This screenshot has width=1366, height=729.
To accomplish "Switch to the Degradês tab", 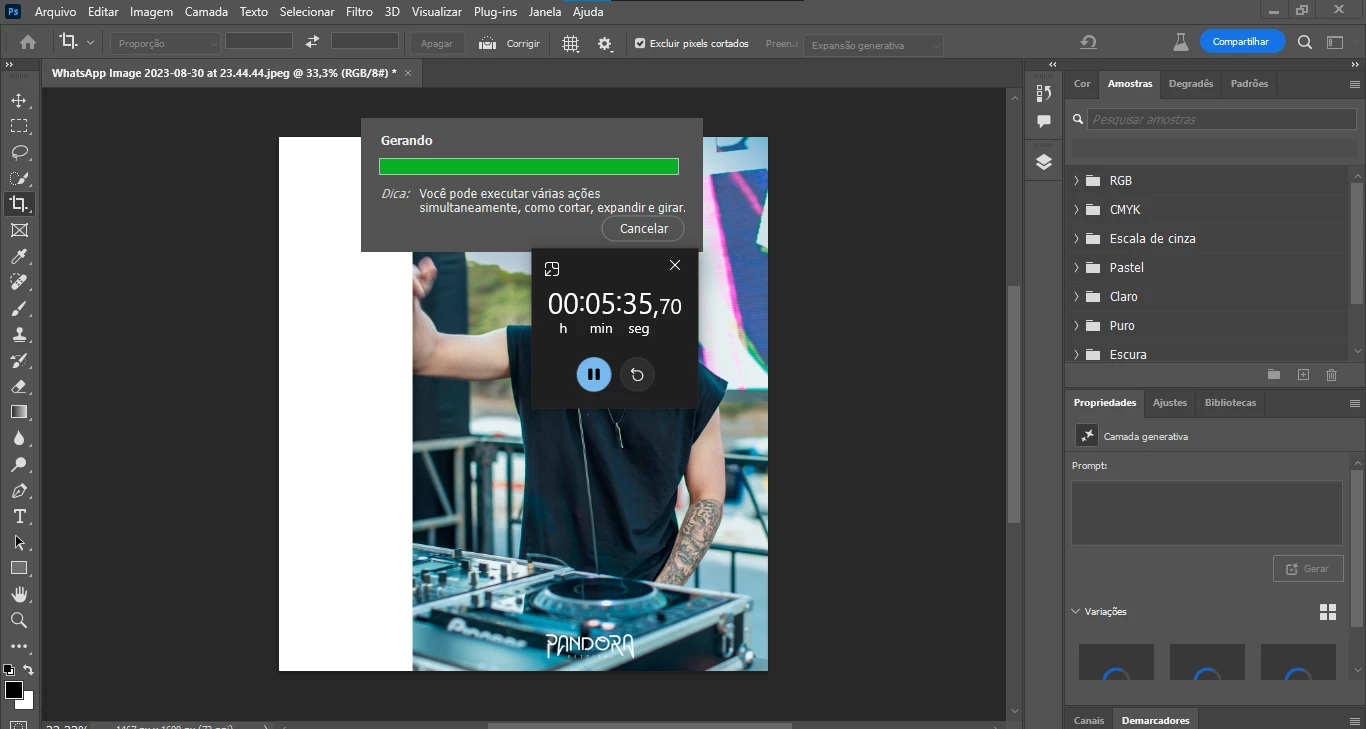I will pyautogui.click(x=1191, y=84).
